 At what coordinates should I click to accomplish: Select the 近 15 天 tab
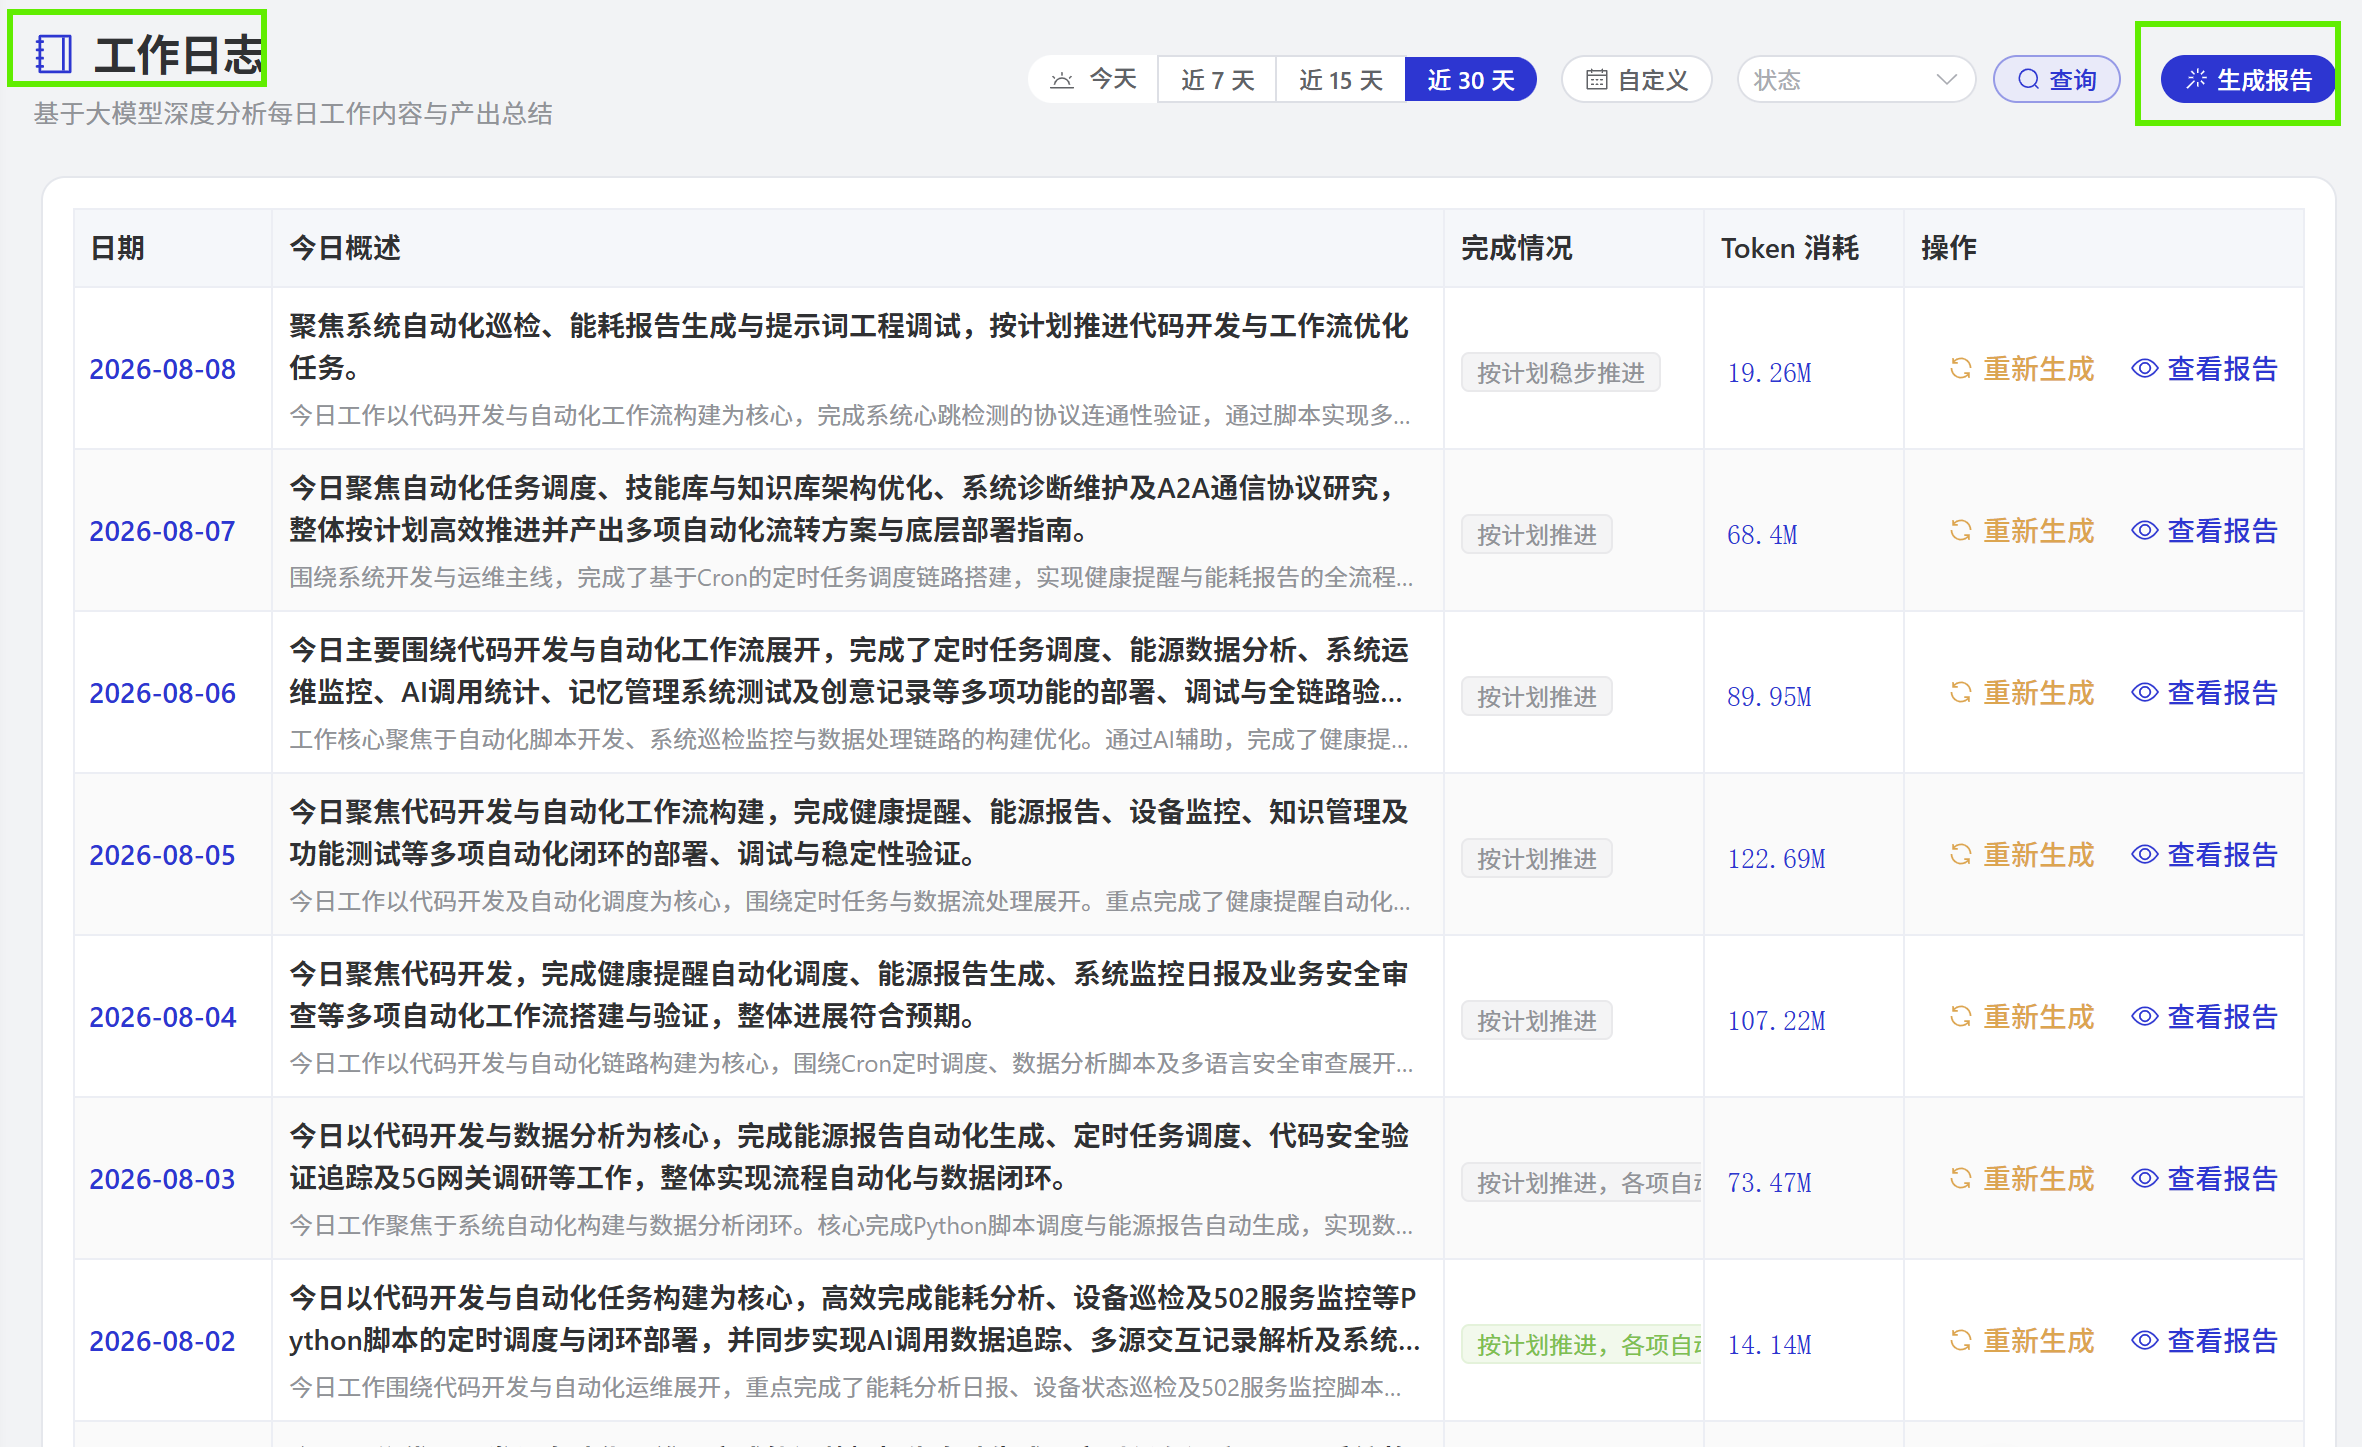pyautogui.click(x=1340, y=80)
